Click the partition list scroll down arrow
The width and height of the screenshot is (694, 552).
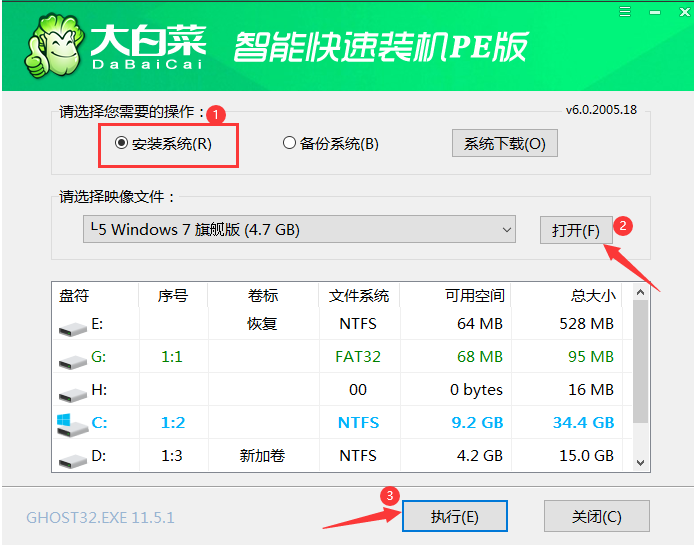pos(640,463)
